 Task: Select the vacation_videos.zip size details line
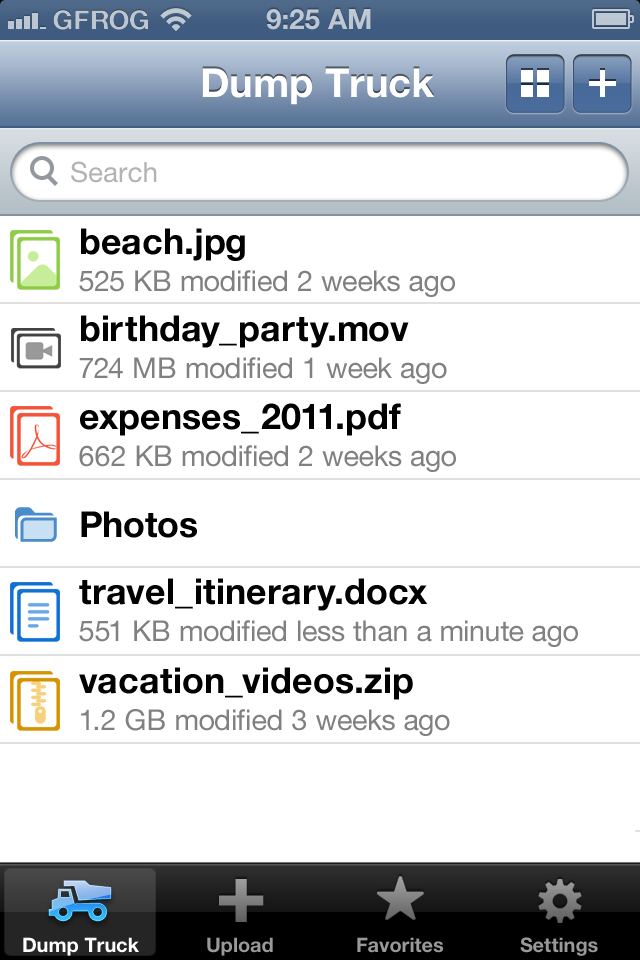point(265,720)
